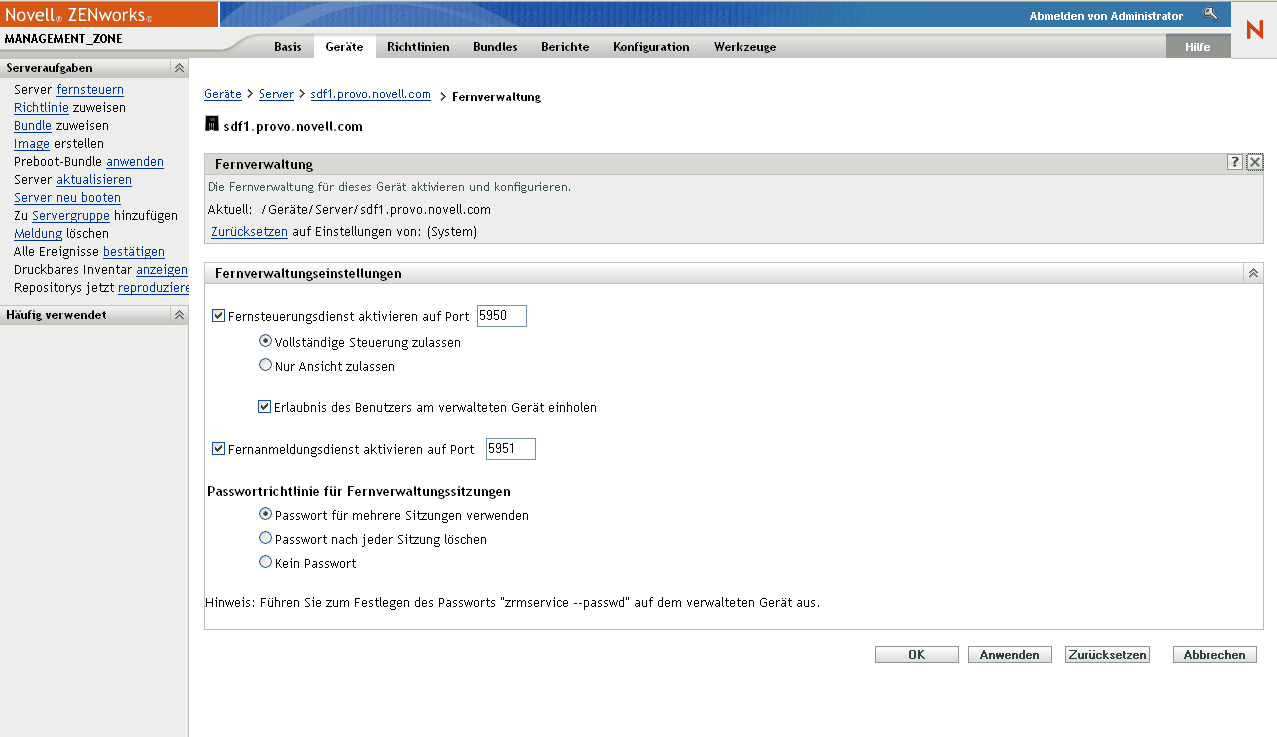Click the Preboot-Bundle anwenden link
Image resolution: width=1277 pixels, height=737 pixels.
click(135, 162)
